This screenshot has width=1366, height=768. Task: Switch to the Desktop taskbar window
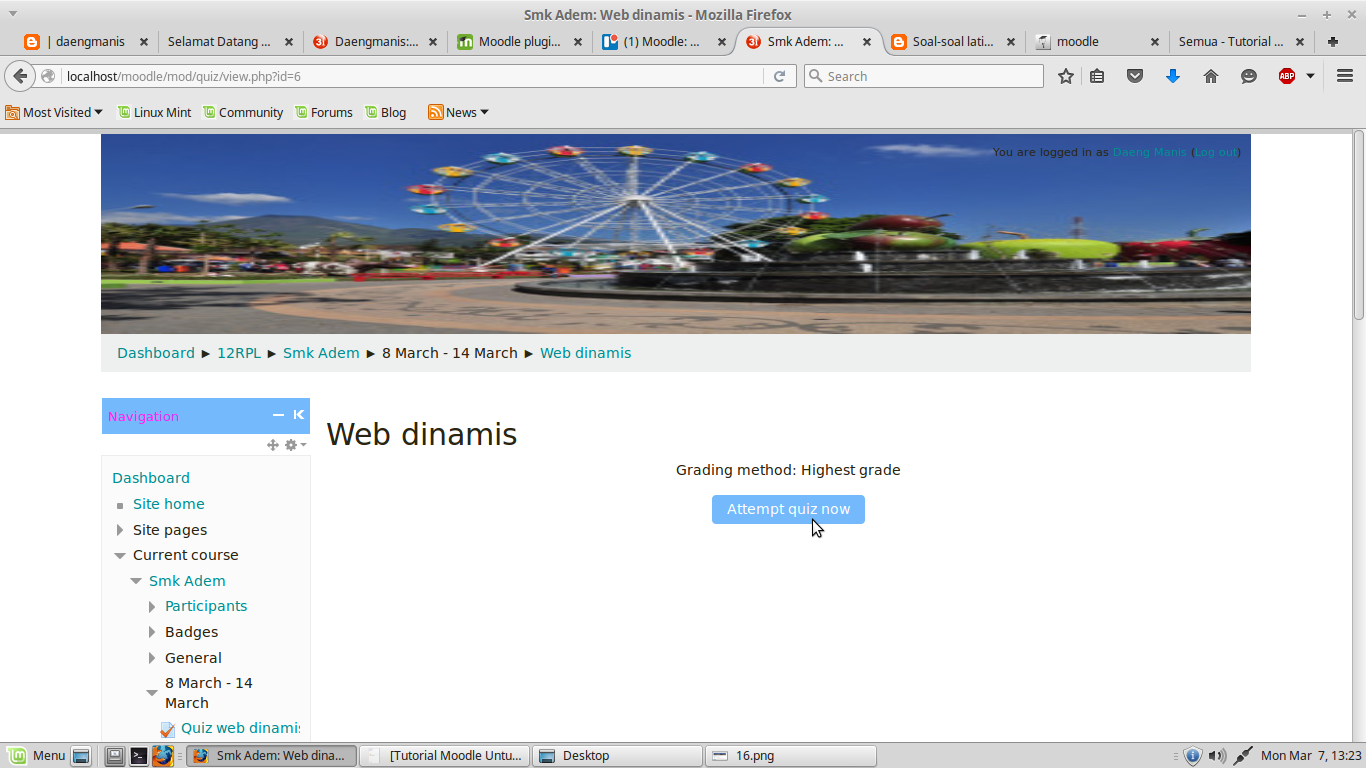coord(616,756)
